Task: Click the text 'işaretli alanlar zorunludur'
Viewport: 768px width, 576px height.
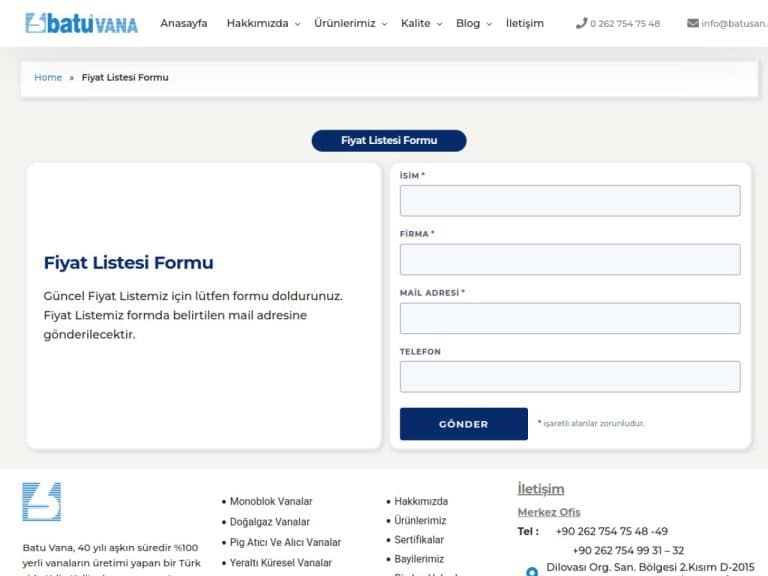Action: click(x=594, y=423)
